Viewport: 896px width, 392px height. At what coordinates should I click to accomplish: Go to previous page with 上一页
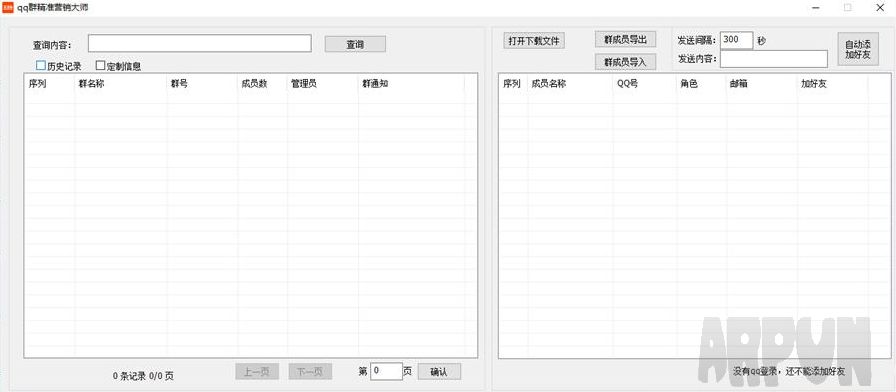click(257, 371)
